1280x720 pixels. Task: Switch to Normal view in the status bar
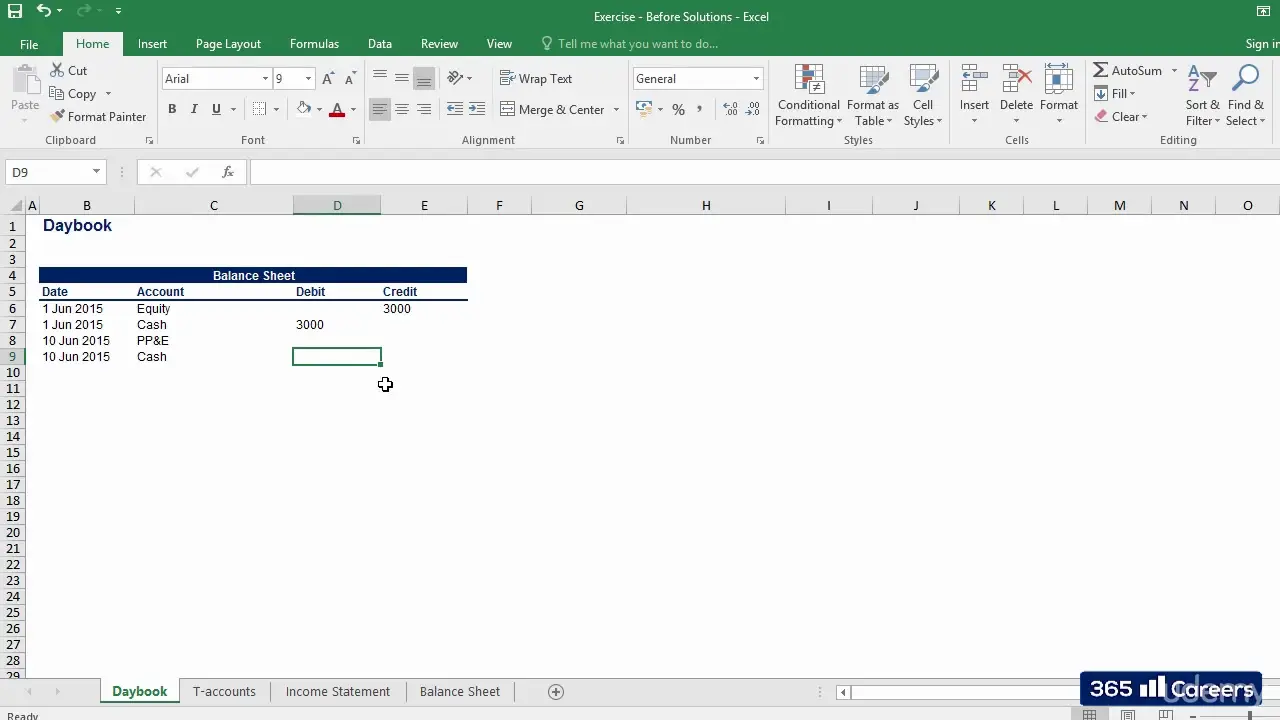pyautogui.click(x=1090, y=715)
